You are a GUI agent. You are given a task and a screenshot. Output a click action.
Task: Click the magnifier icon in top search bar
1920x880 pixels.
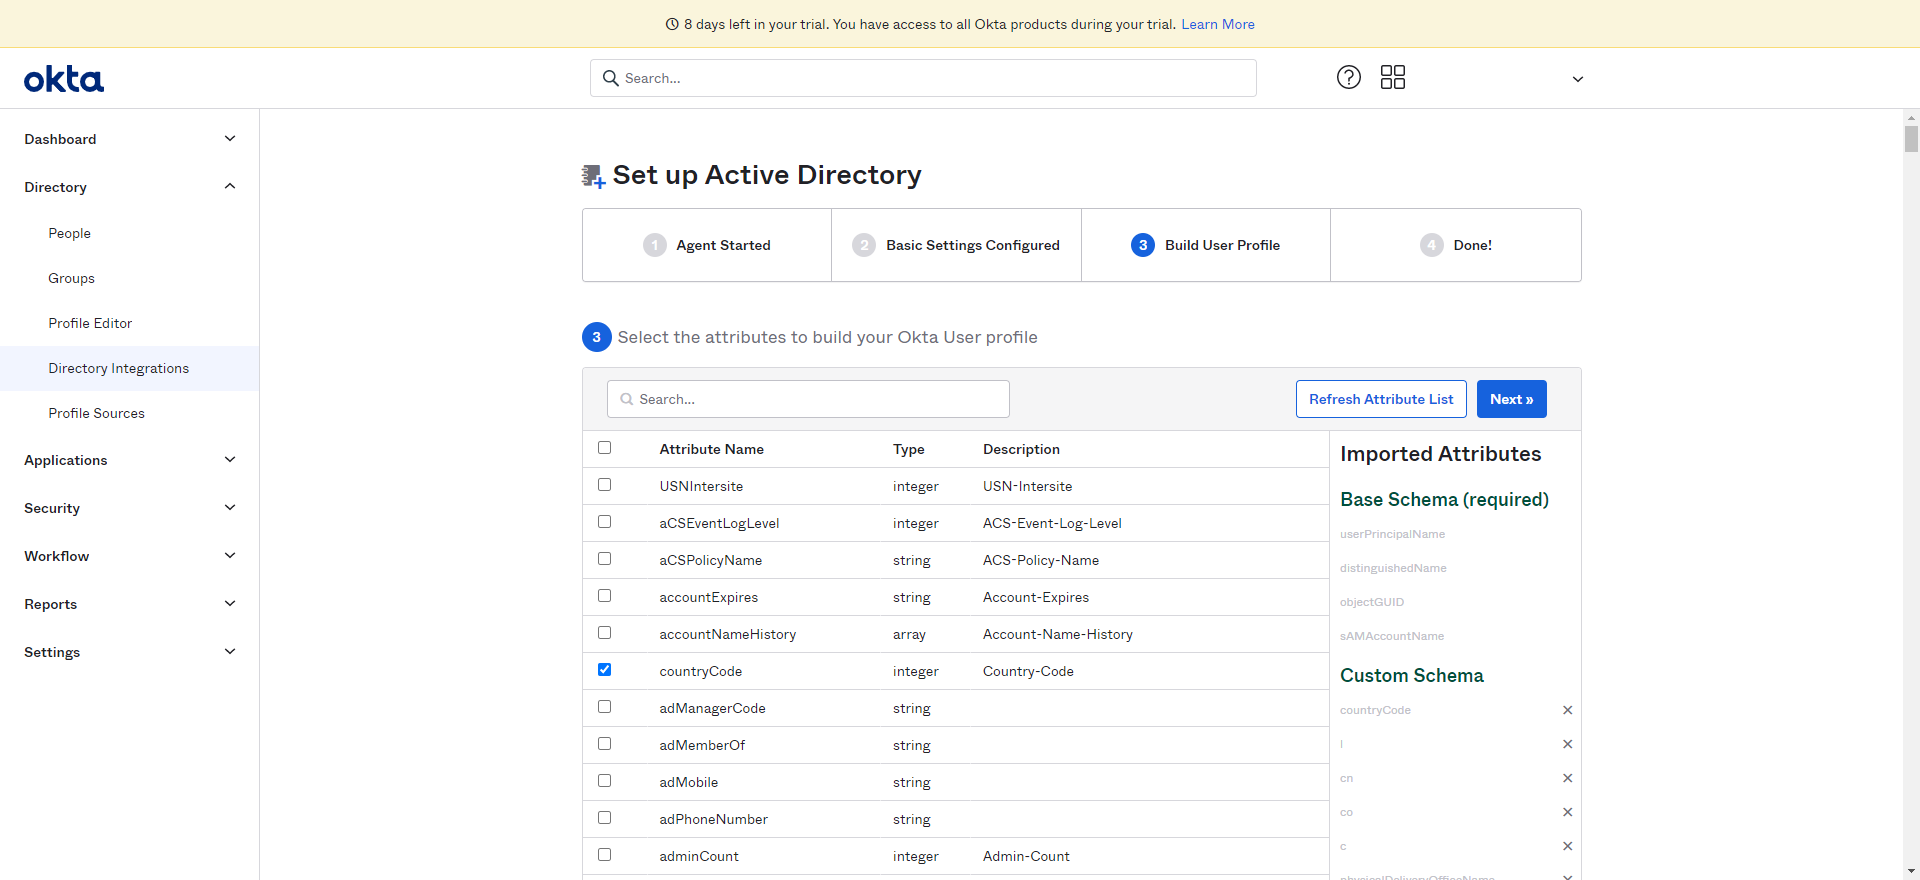[x=611, y=78]
